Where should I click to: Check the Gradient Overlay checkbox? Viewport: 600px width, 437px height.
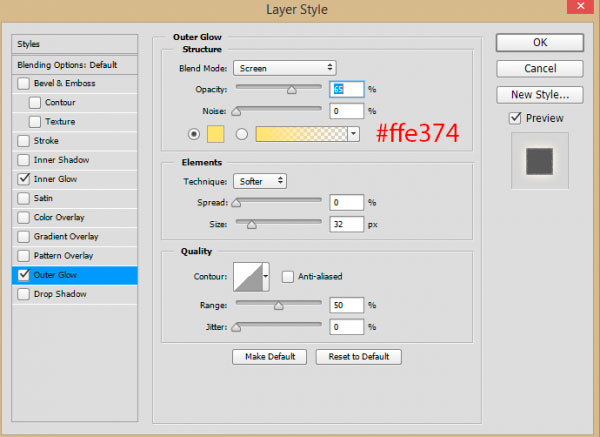pos(23,236)
